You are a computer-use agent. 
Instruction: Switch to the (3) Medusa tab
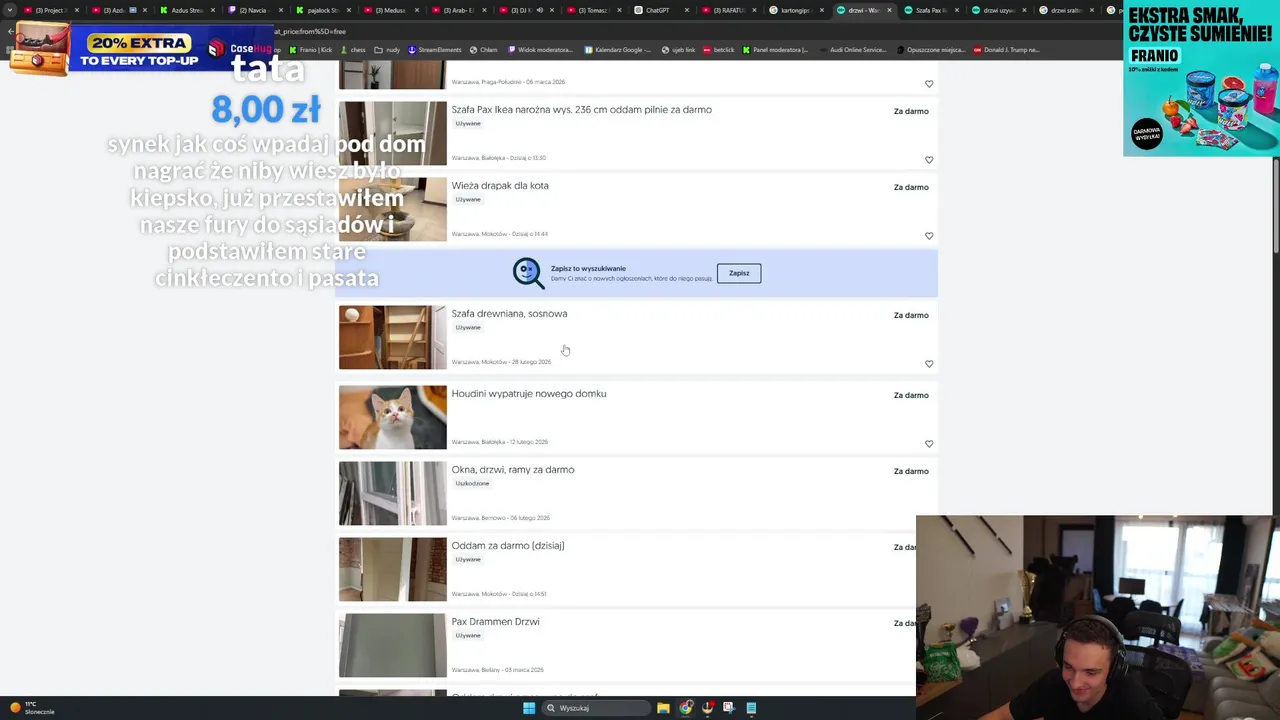point(388,10)
